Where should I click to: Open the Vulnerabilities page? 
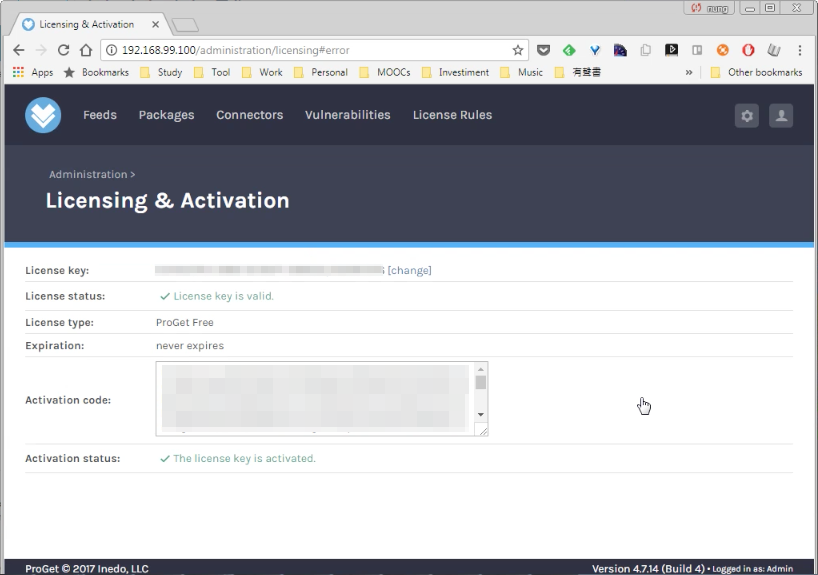point(347,115)
